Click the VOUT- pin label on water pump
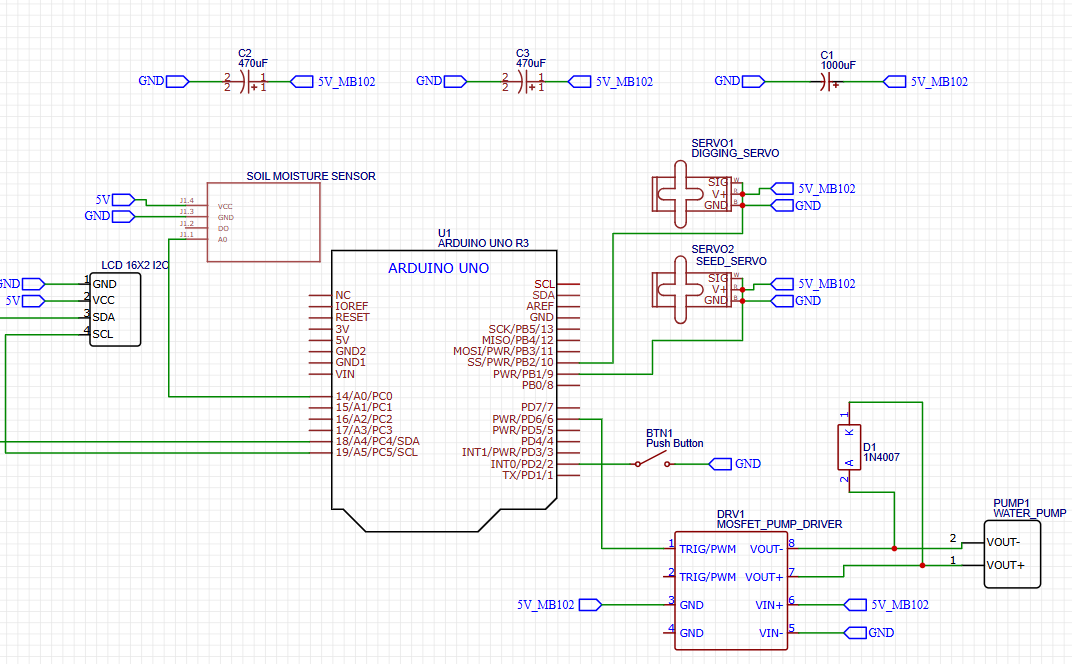 (1003, 542)
